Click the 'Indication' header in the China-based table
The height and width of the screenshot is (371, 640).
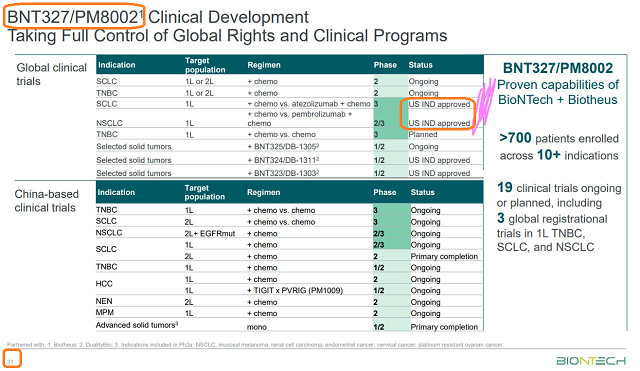pyautogui.click(x=116, y=192)
